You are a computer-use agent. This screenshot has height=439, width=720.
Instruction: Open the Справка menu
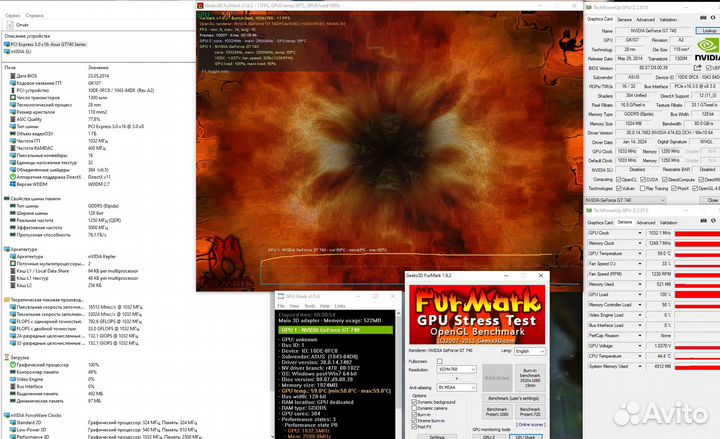pos(34,17)
